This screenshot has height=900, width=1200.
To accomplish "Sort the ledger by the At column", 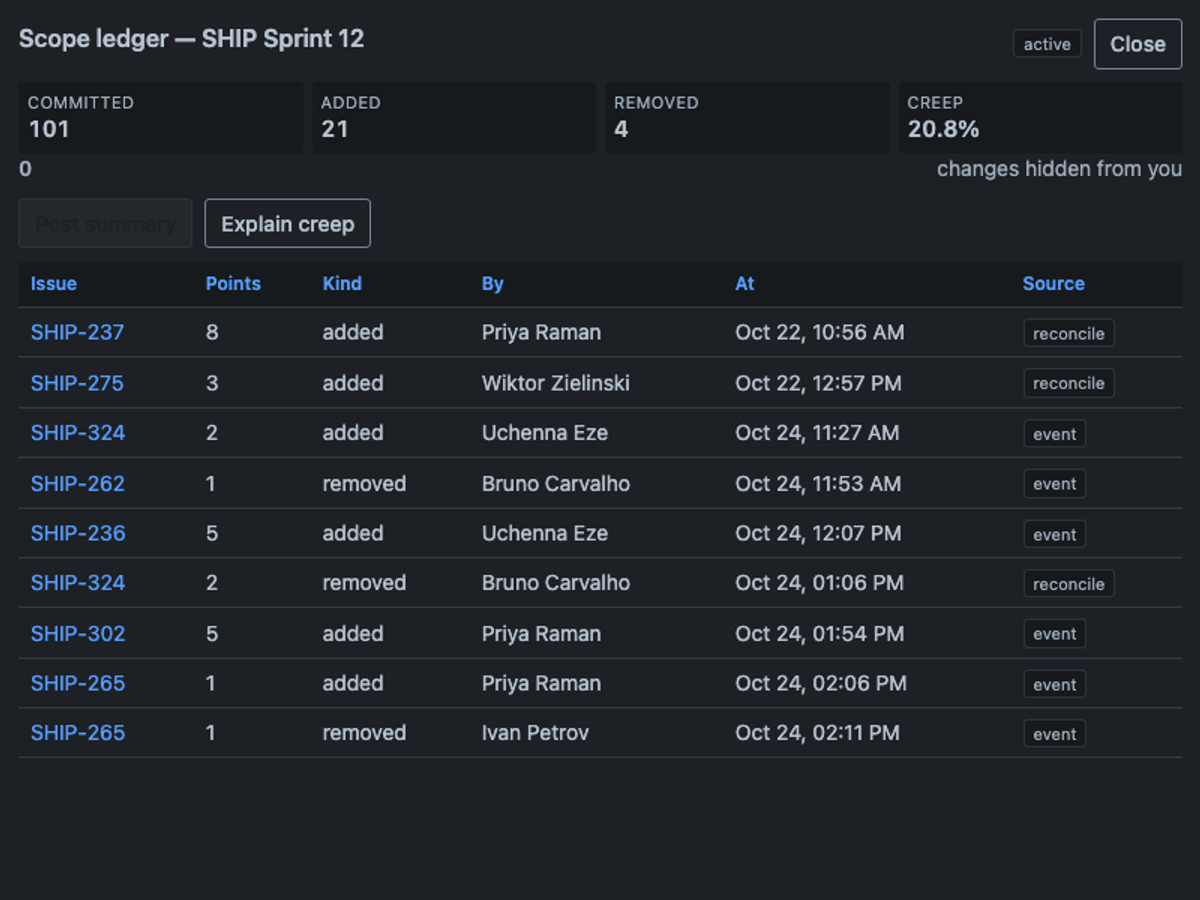I will click(x=745, y=284).
